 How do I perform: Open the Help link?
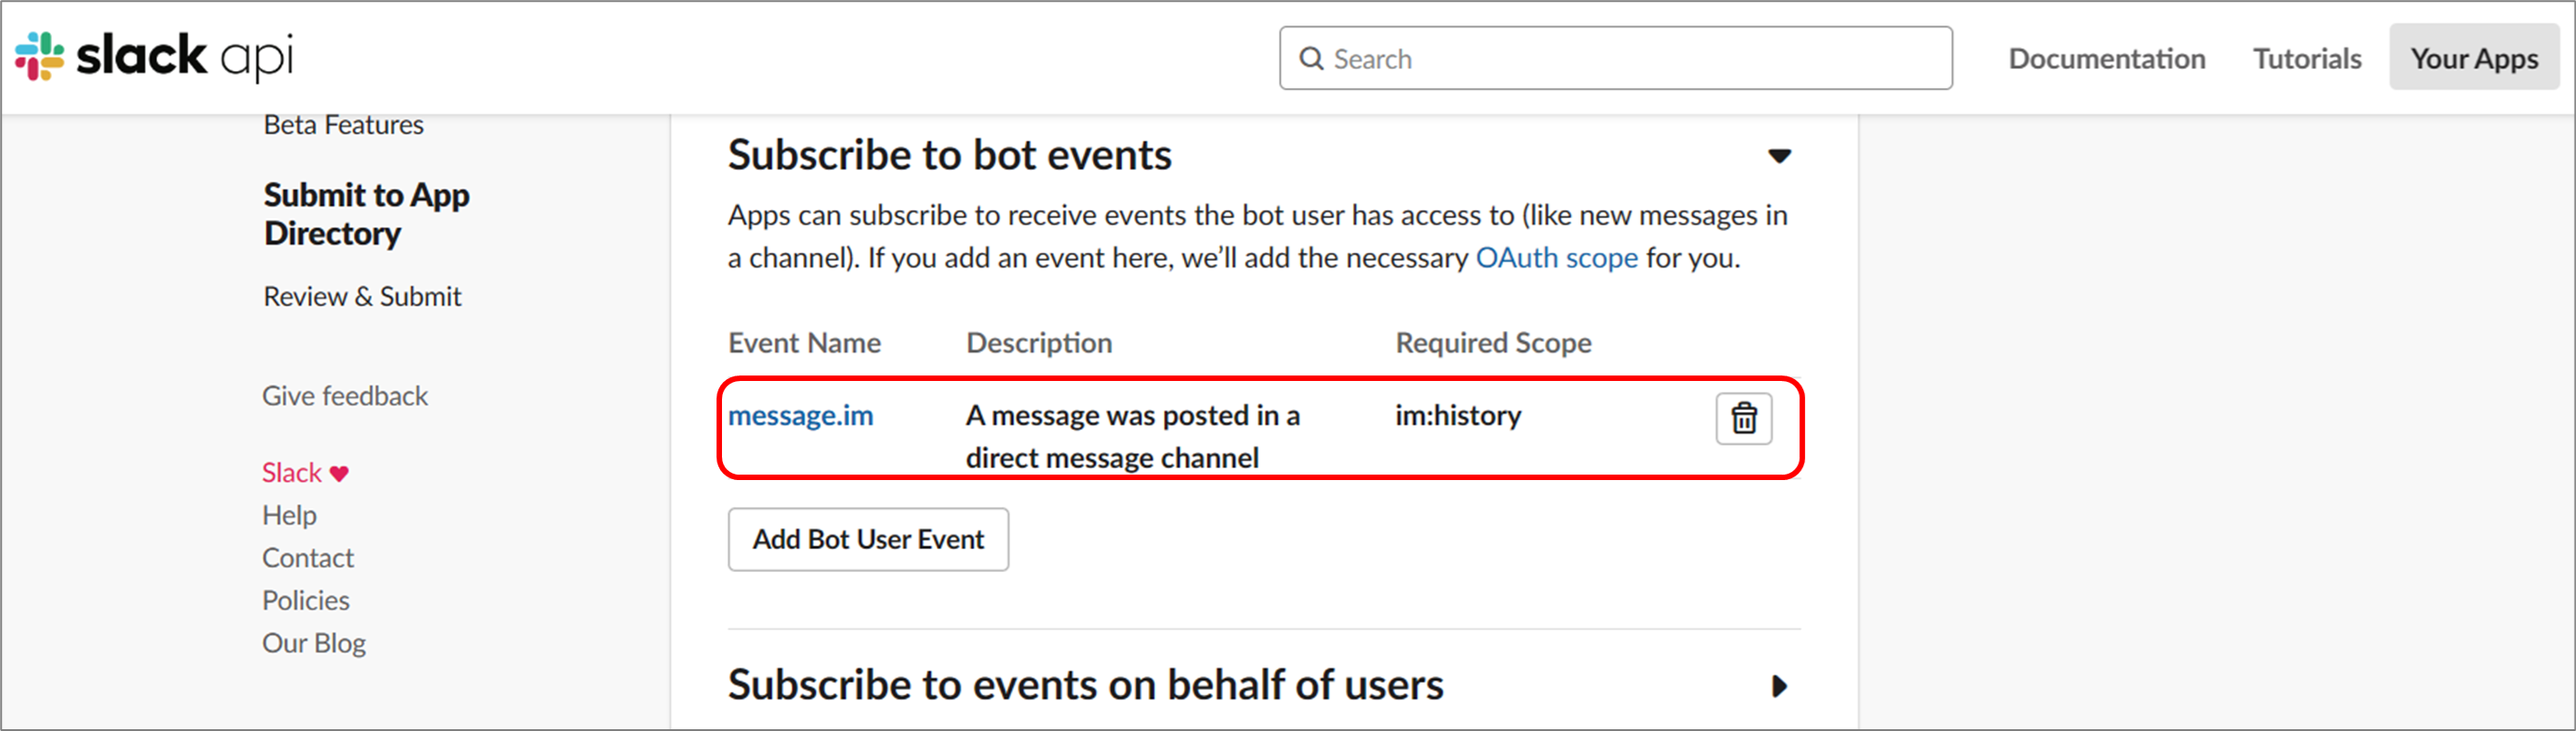tap(289, 516)
